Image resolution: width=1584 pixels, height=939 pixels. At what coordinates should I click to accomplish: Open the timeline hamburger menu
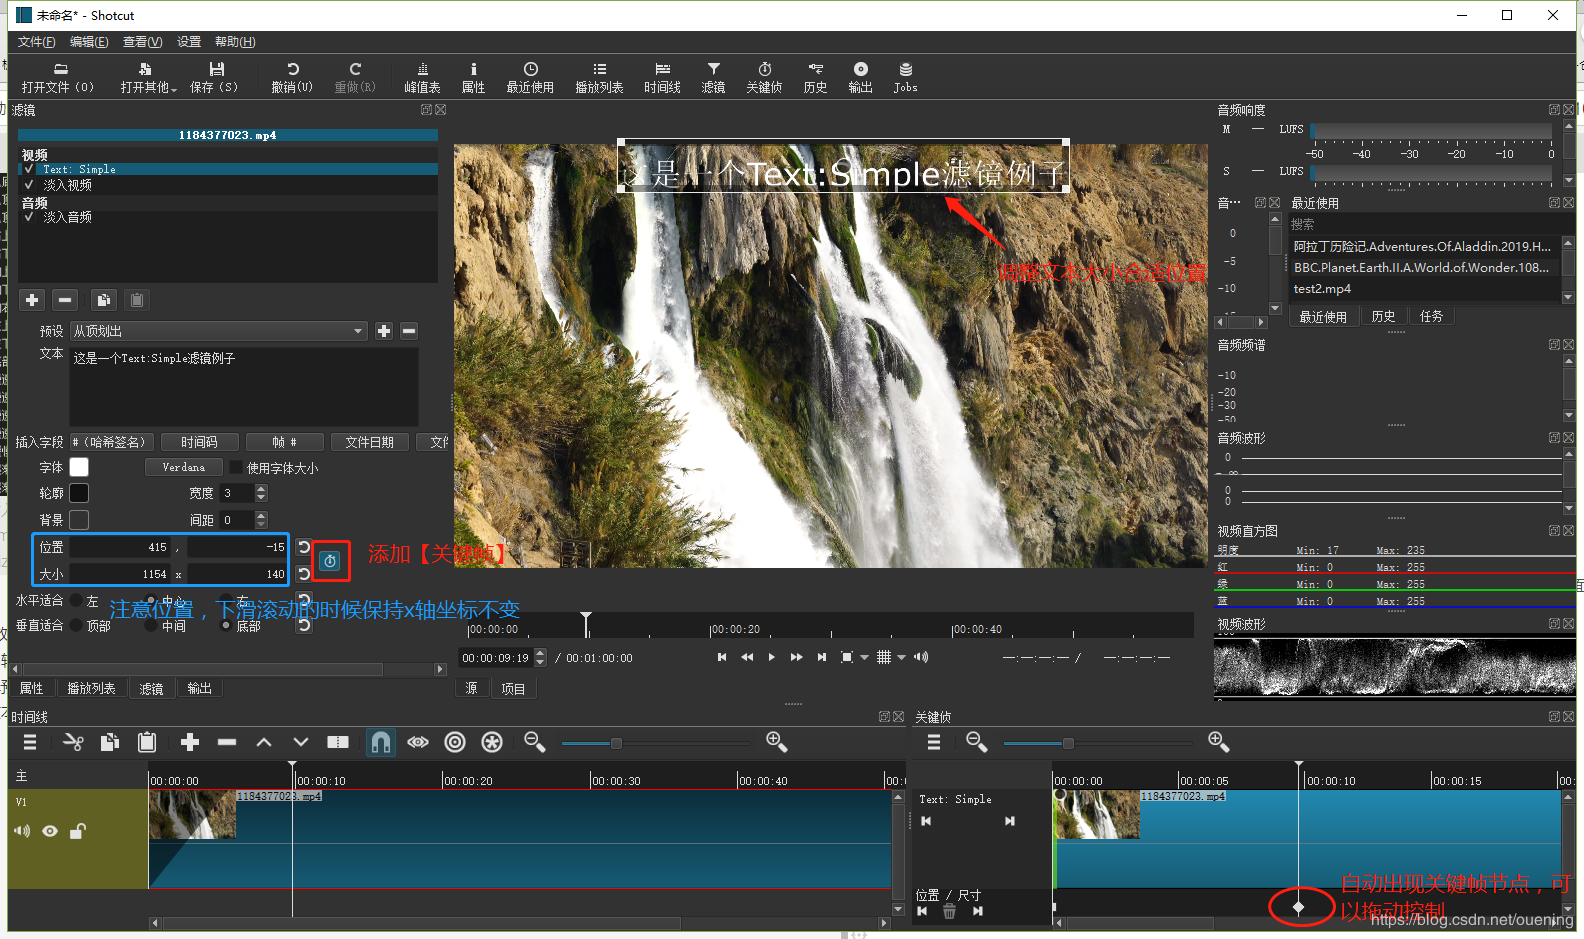(x=30, y=742)
